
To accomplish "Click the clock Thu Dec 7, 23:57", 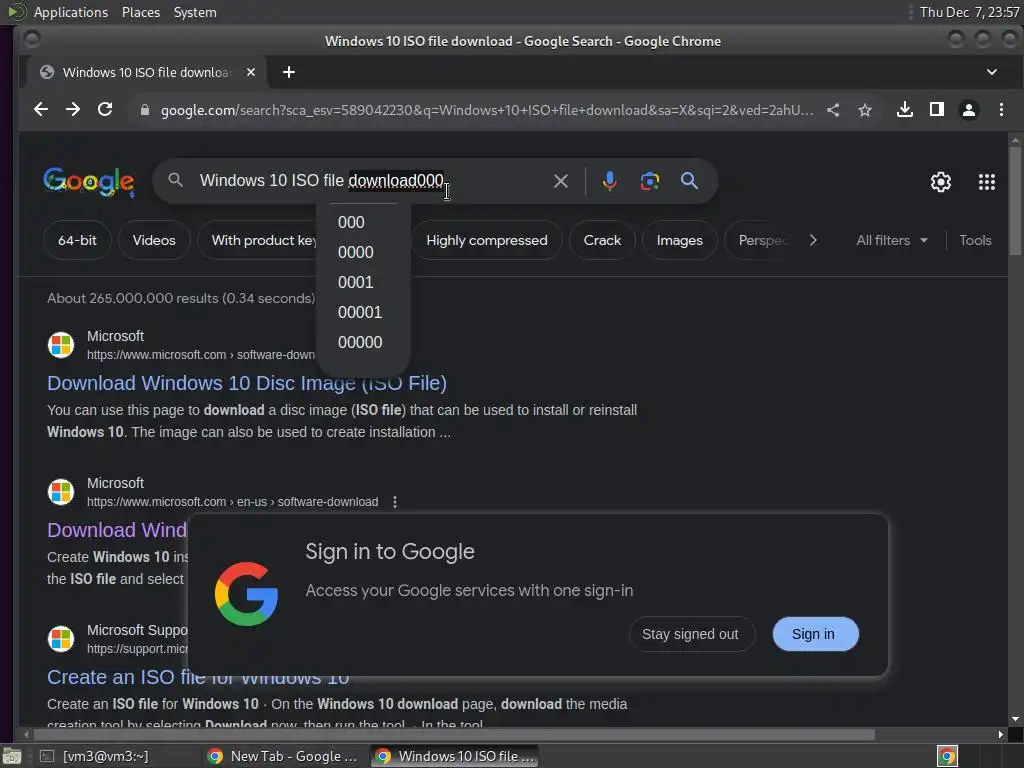I will (969, 12).
